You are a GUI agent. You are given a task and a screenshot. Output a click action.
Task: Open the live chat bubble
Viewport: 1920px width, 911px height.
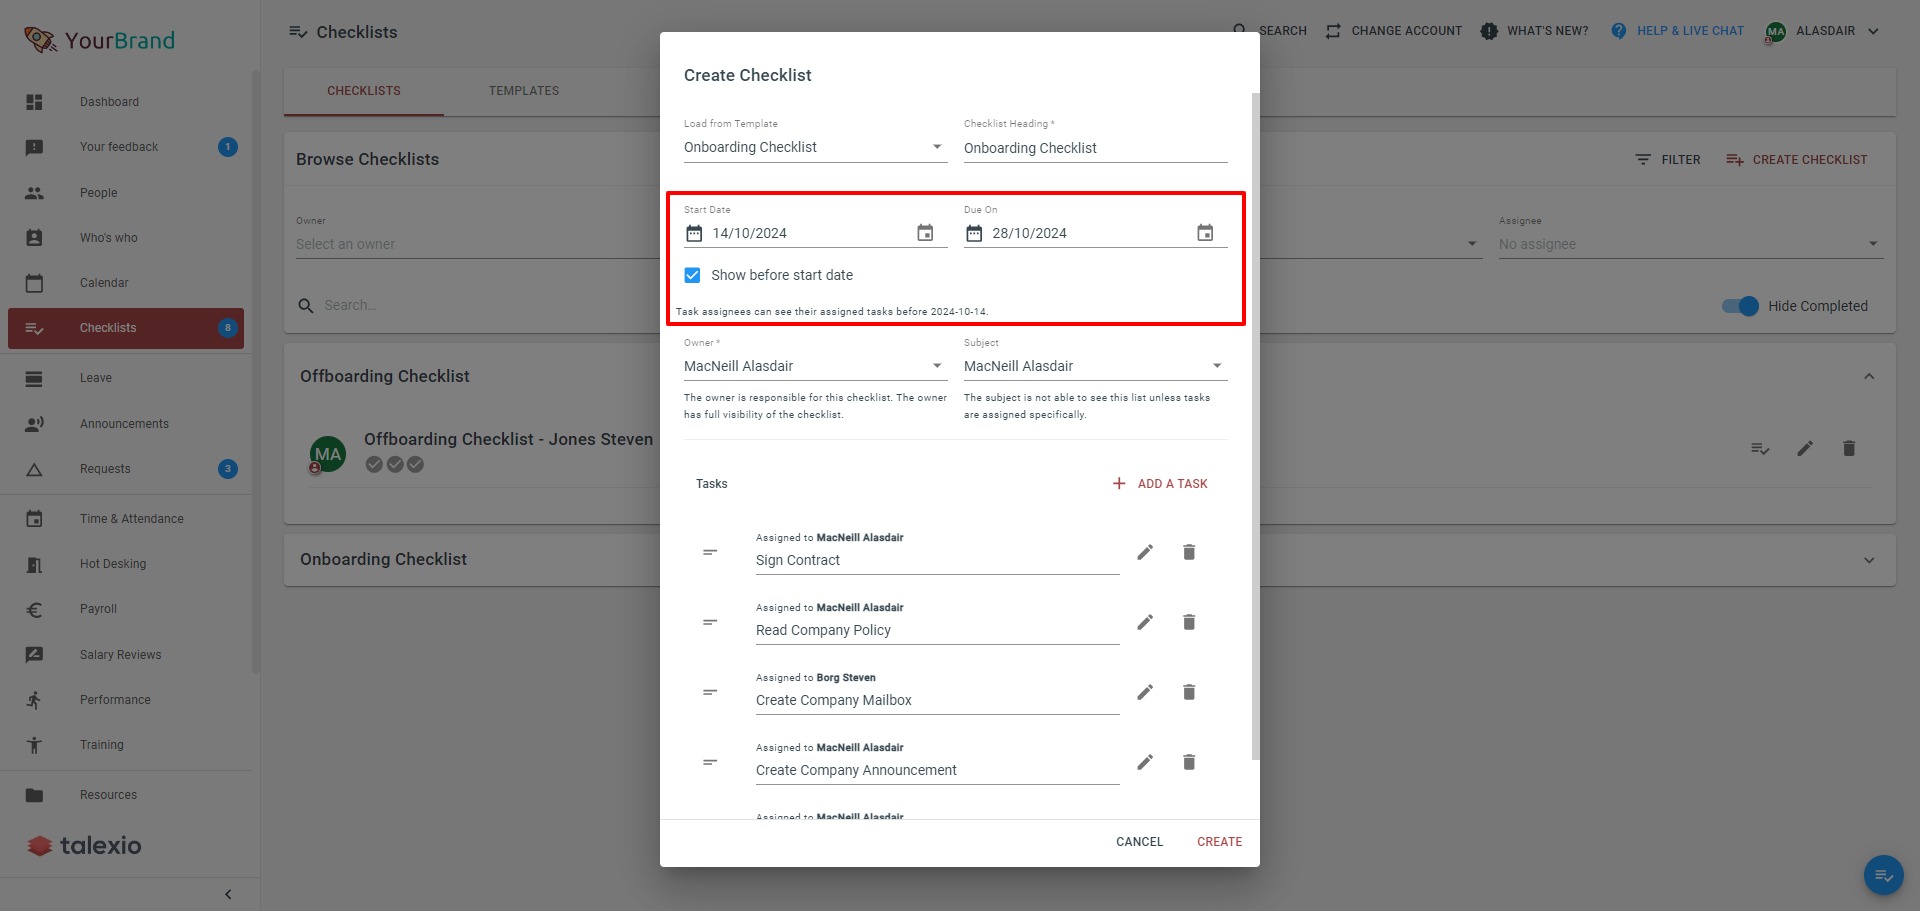pyautogui.click(x=1884, y=874)
